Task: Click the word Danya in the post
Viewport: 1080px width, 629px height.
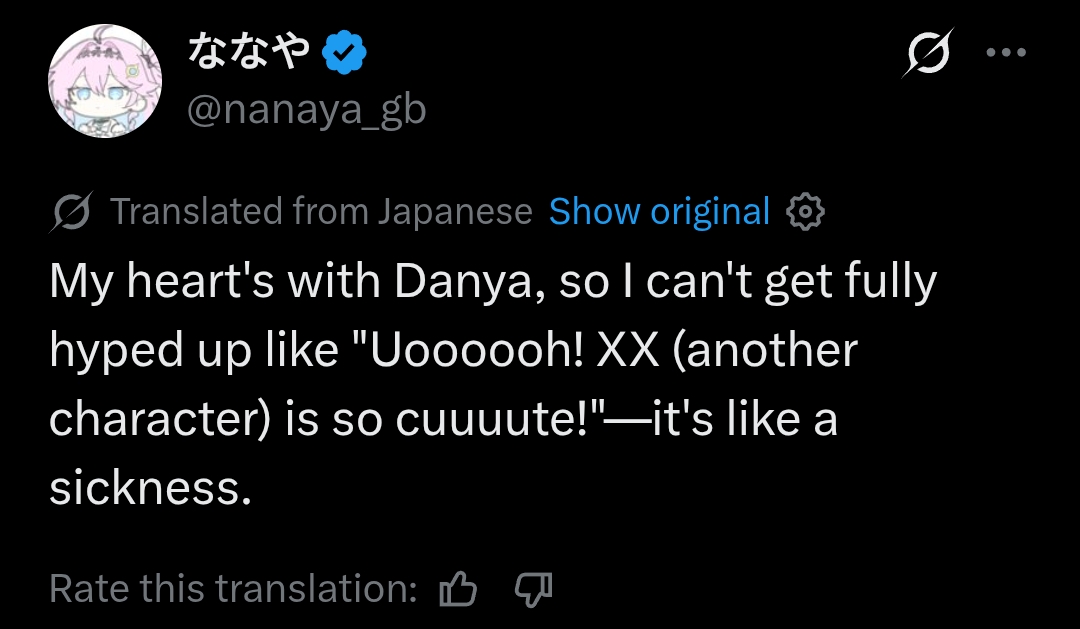Action: (469, 282)
